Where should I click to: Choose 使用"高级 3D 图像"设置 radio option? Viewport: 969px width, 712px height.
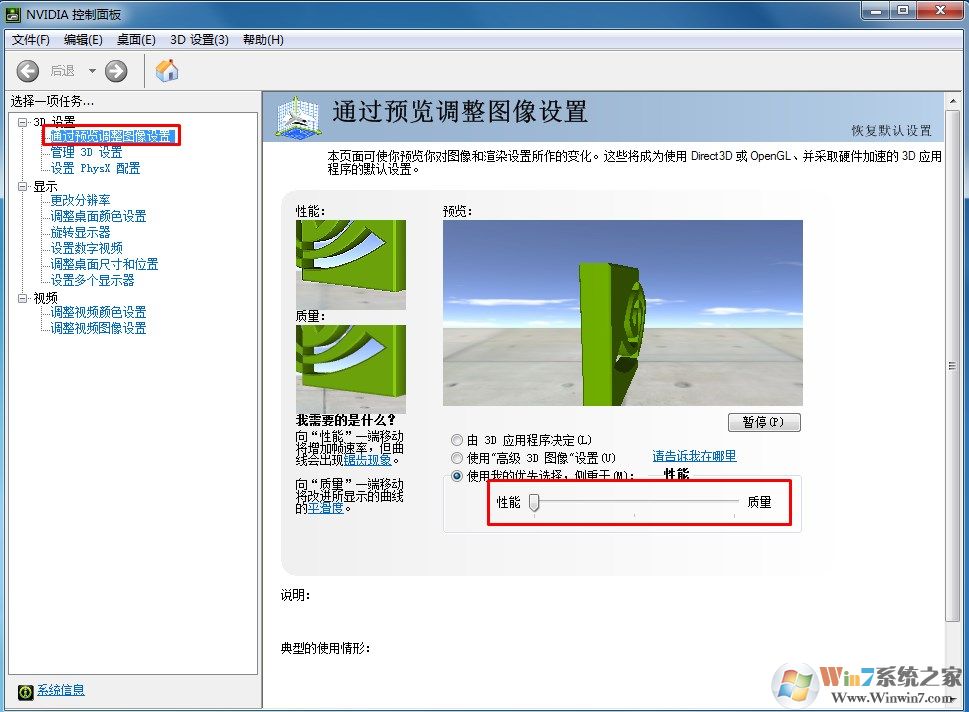click(457, 458)
